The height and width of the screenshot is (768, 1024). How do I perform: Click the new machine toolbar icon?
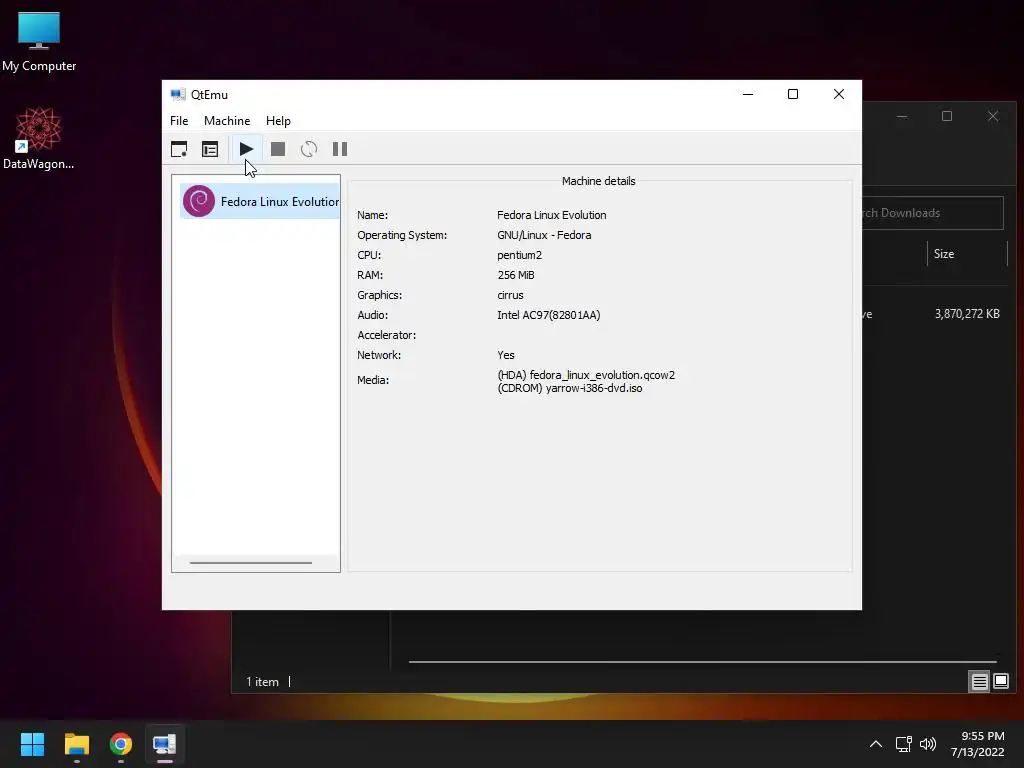pos(179,149)
